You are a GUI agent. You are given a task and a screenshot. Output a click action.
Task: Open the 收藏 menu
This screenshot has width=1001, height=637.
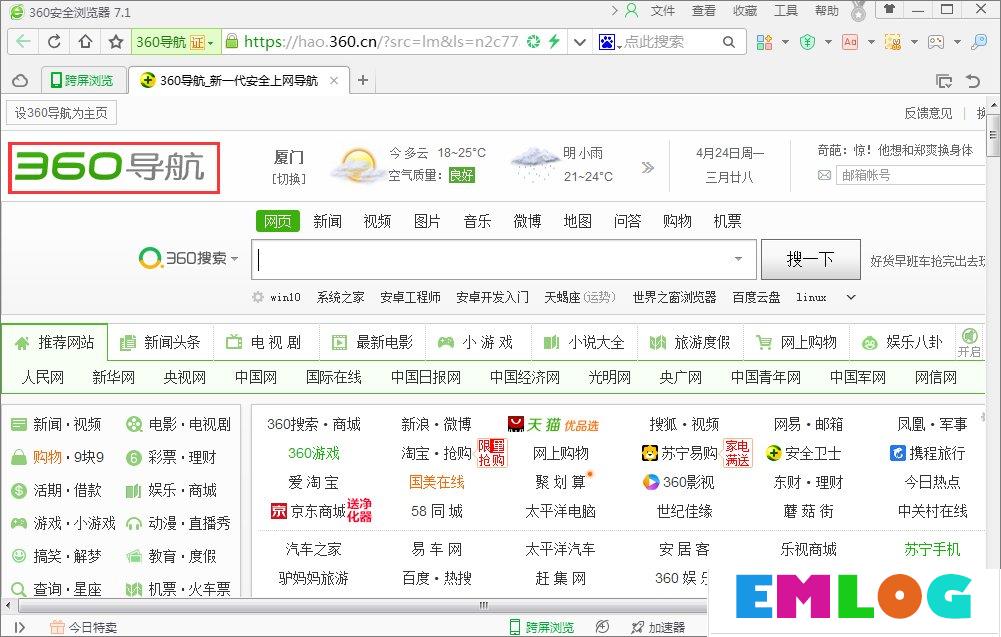click(x=744, y=11)
